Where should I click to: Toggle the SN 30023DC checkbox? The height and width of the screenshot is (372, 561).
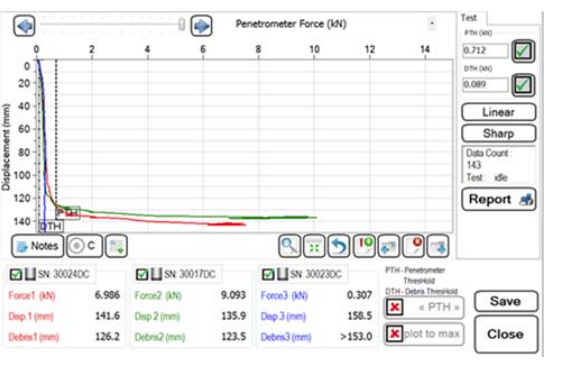(268, 275)
